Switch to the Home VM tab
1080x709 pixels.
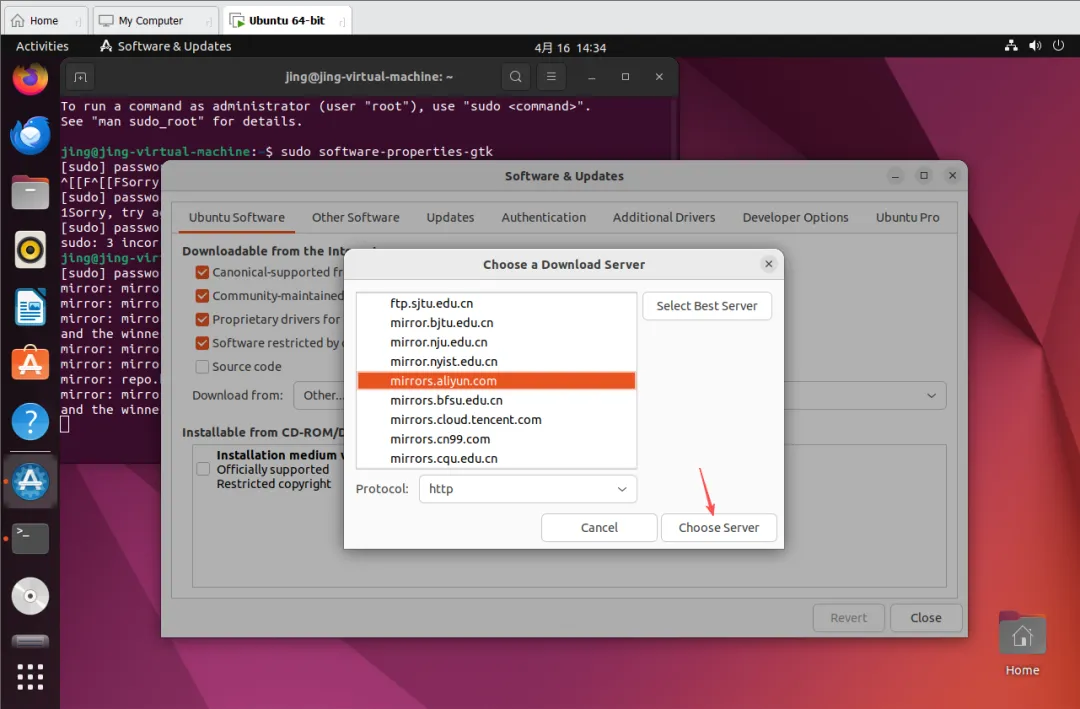coord(45,21)
